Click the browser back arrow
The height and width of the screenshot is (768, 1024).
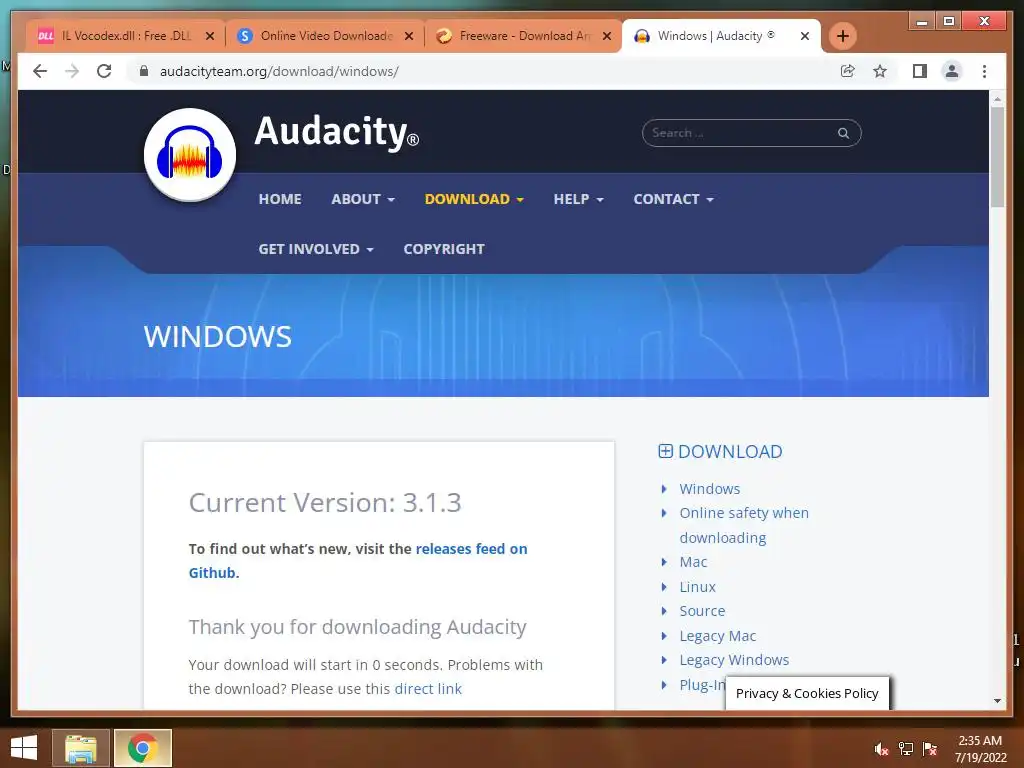(40, 71)
